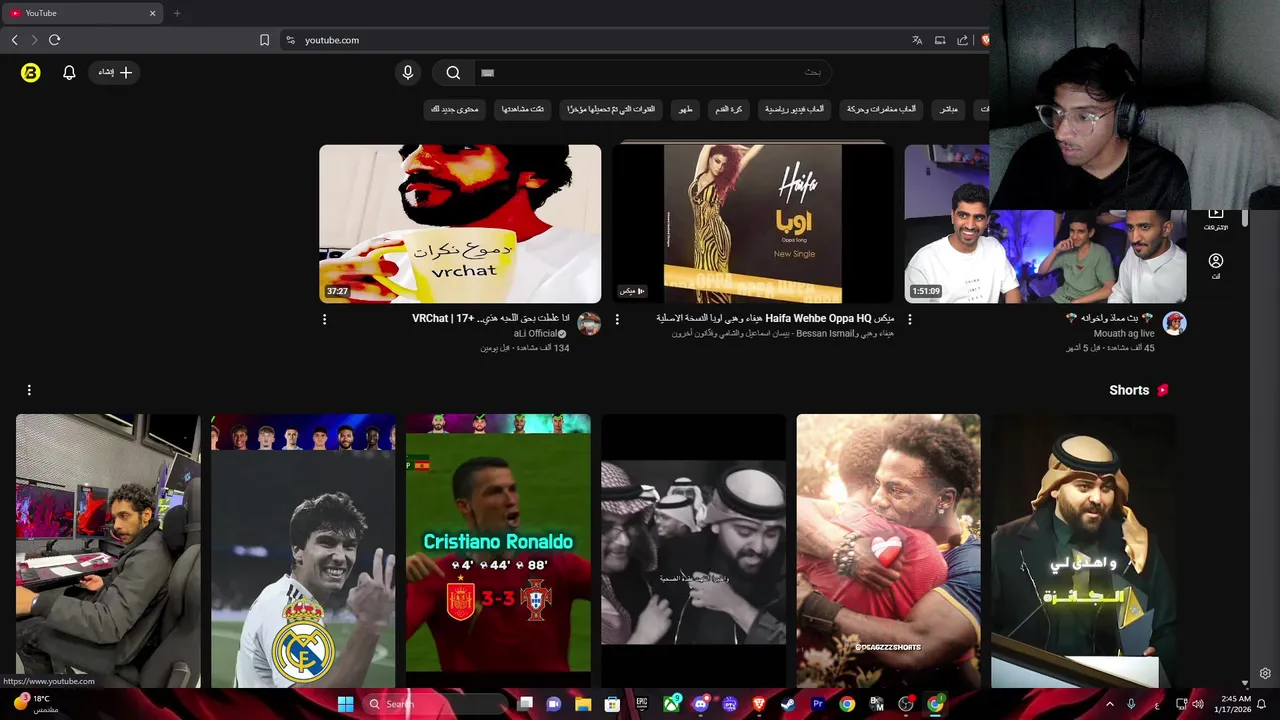Click the page vertical scrollbar
The image size is (1280, 720).
1245,218
